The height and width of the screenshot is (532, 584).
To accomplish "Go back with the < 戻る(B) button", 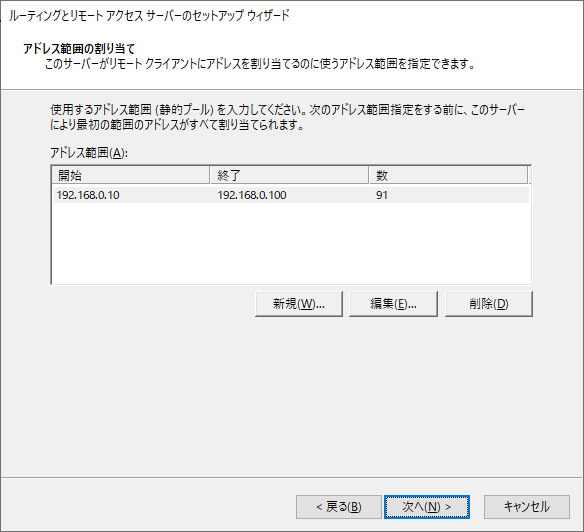I will (x=339, y=507).
